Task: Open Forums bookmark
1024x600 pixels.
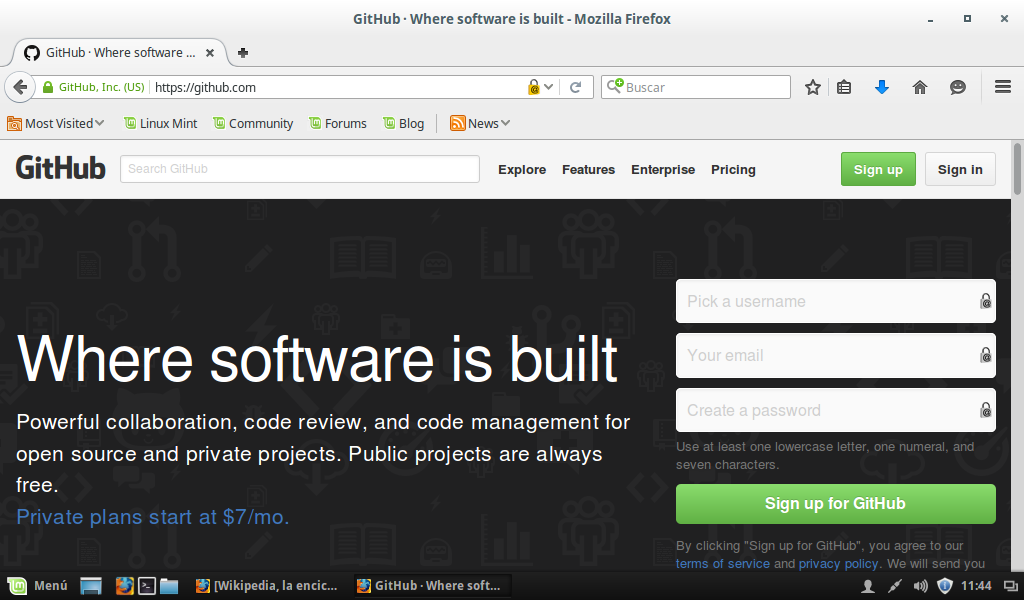Action: [x=338, y=123]
